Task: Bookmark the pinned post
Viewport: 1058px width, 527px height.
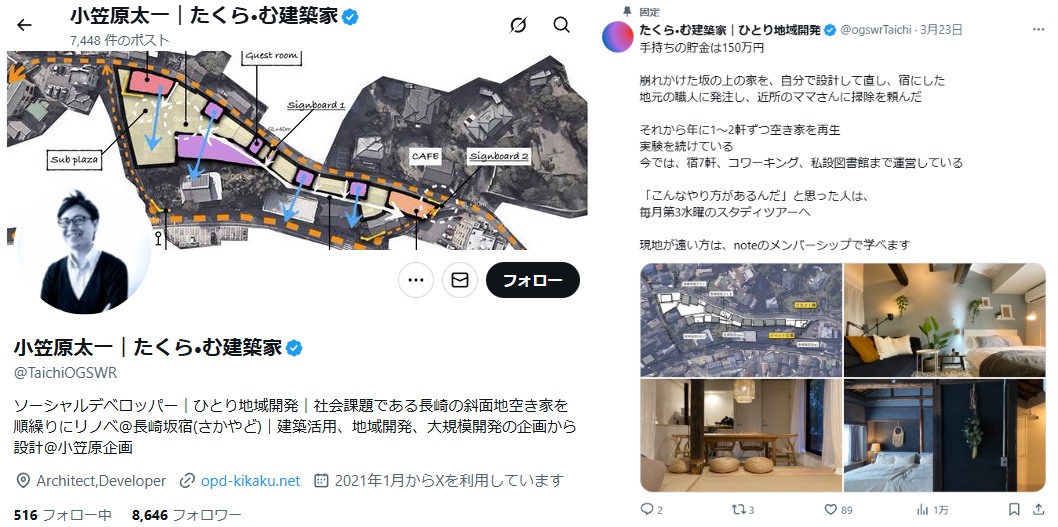Action: (x=1013, y=509)
